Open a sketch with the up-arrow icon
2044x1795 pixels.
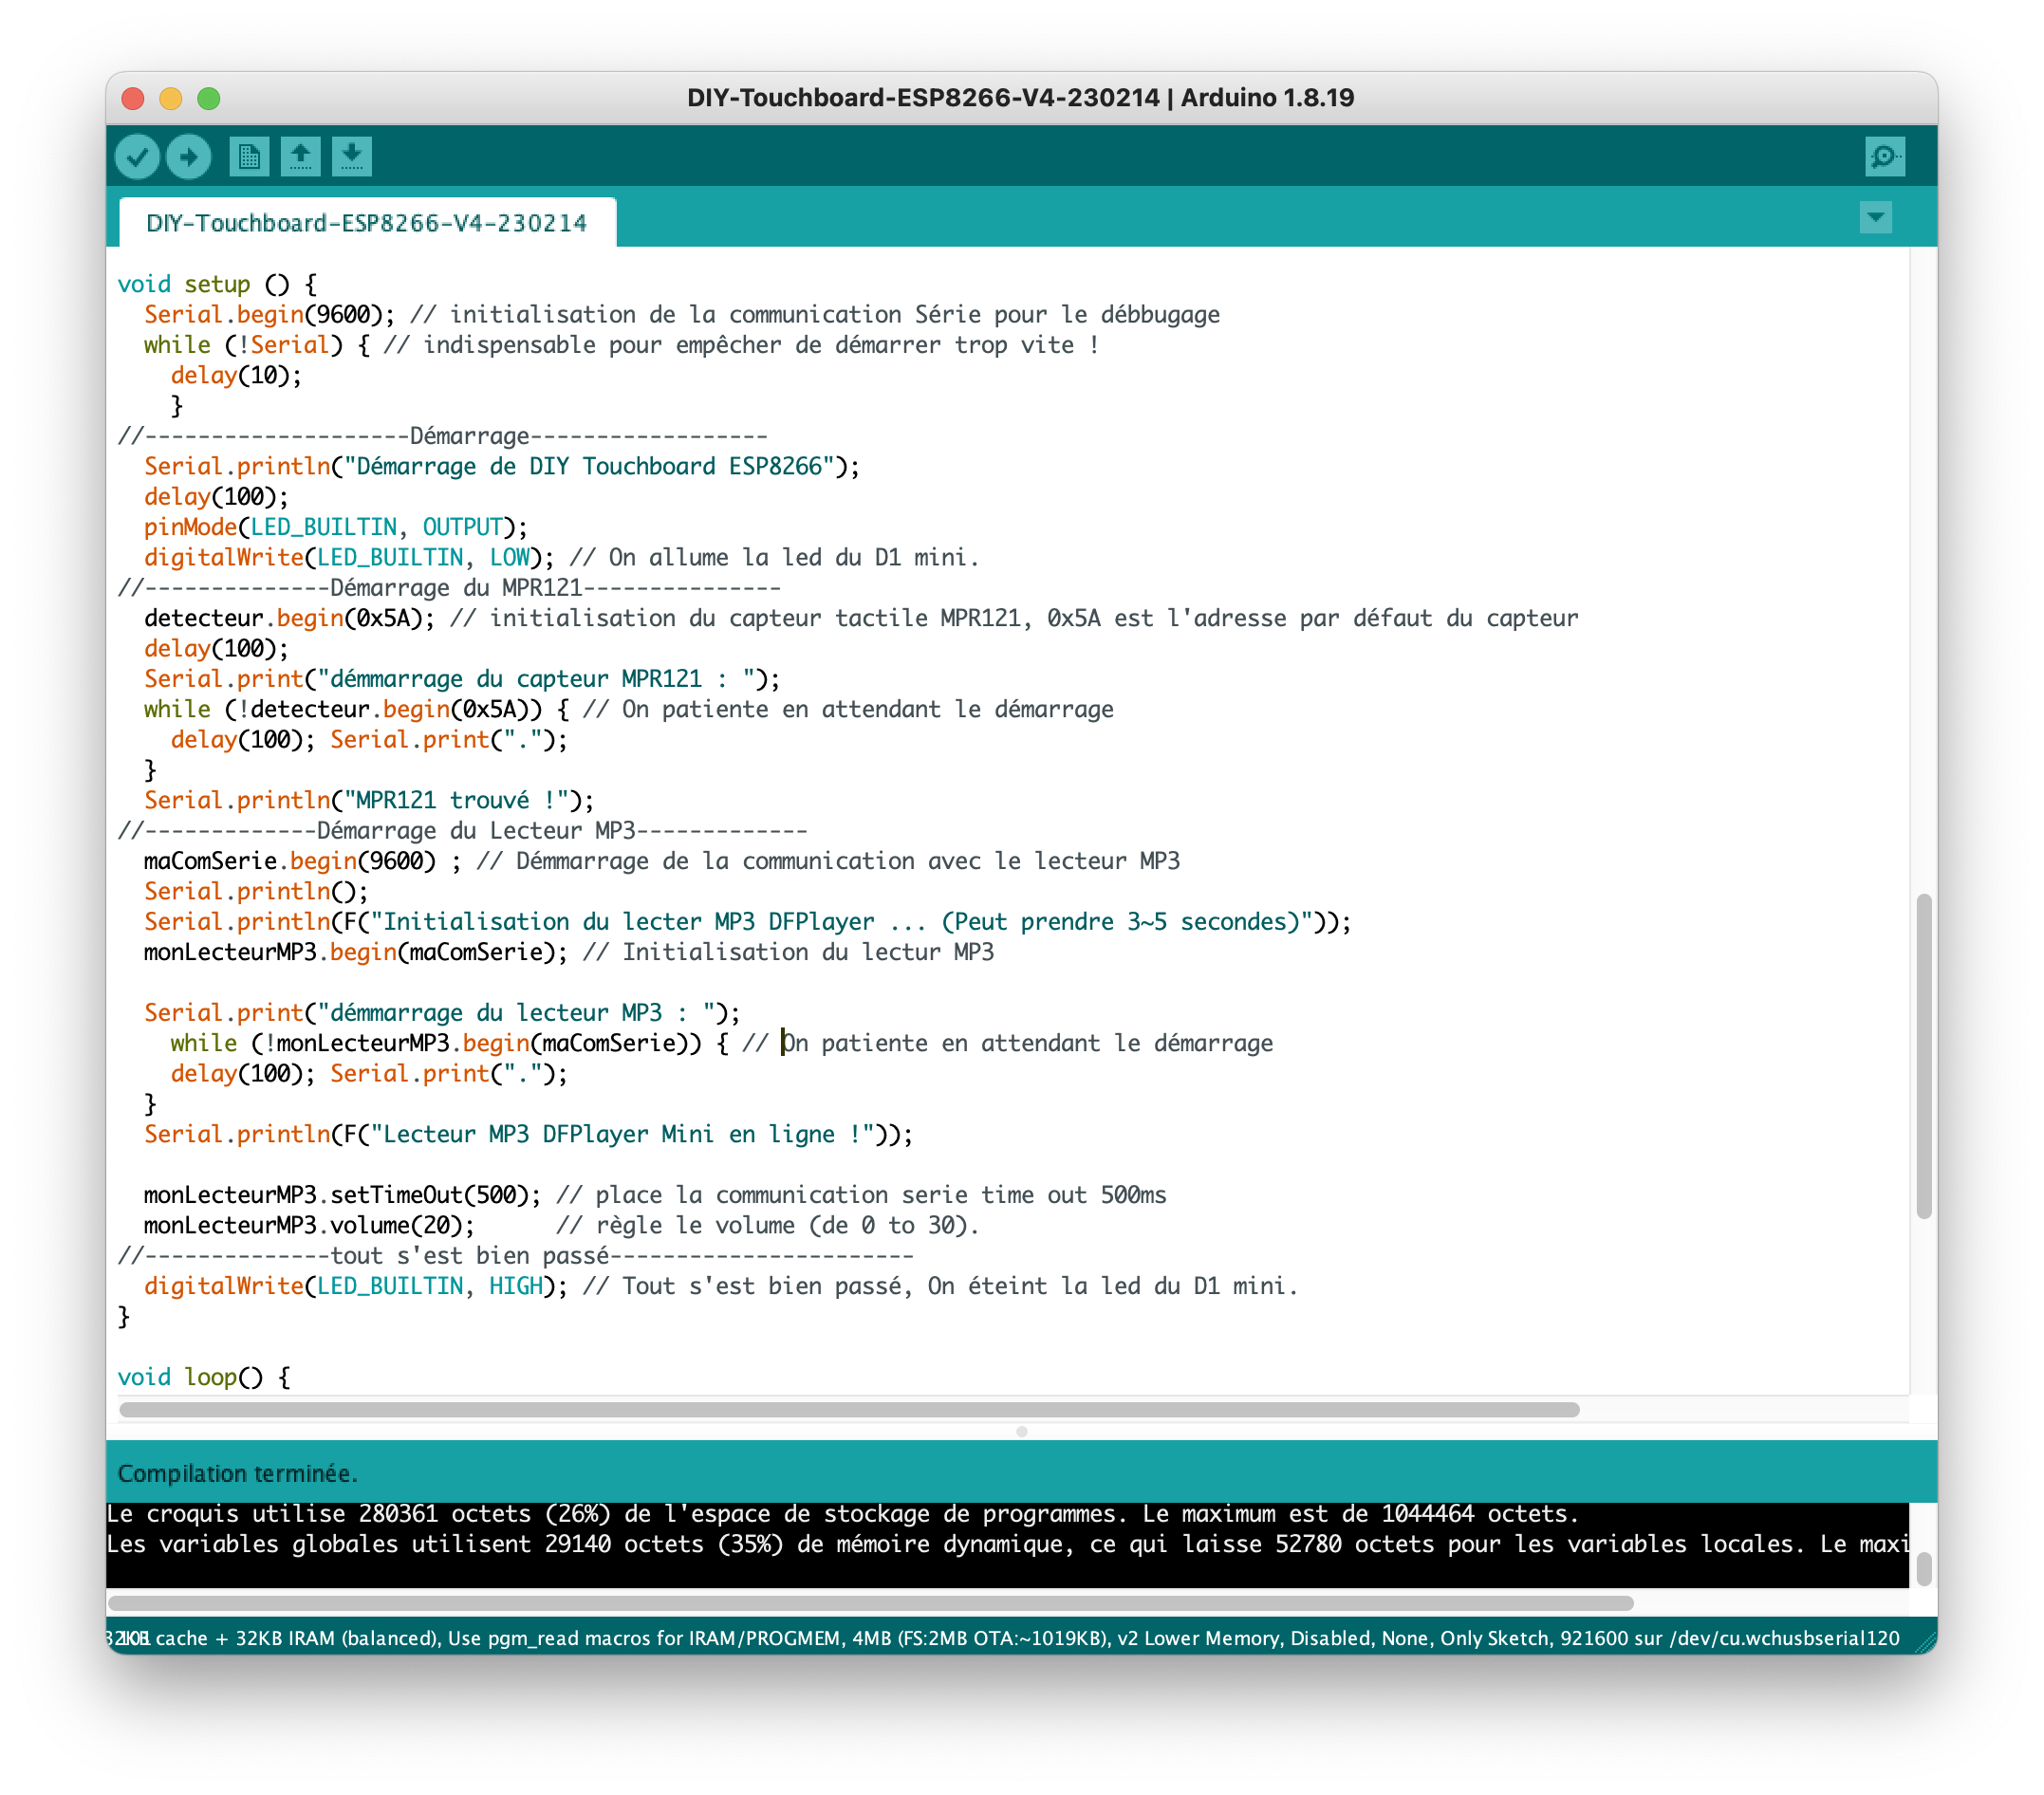click(x=300, y=157)
